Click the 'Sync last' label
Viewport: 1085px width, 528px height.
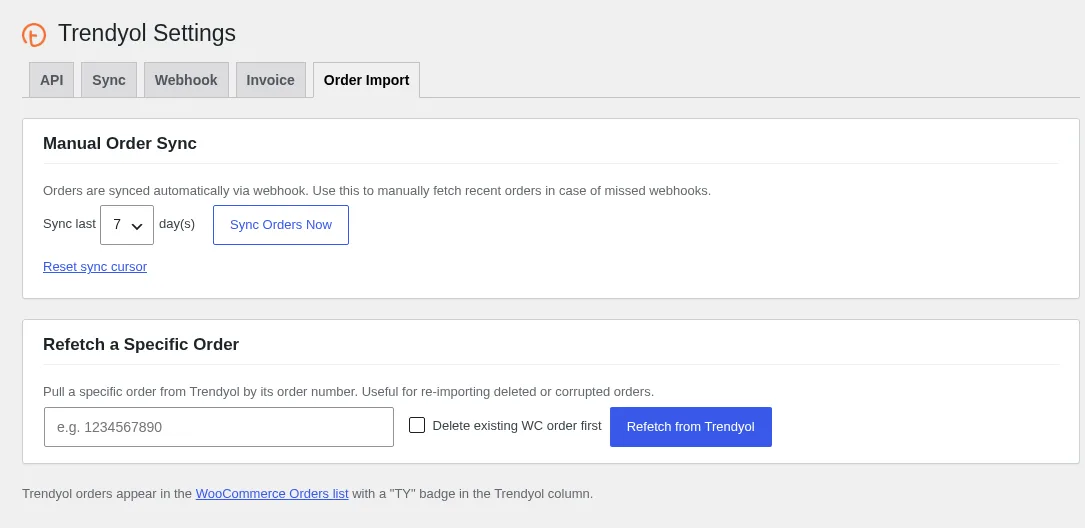69,224
